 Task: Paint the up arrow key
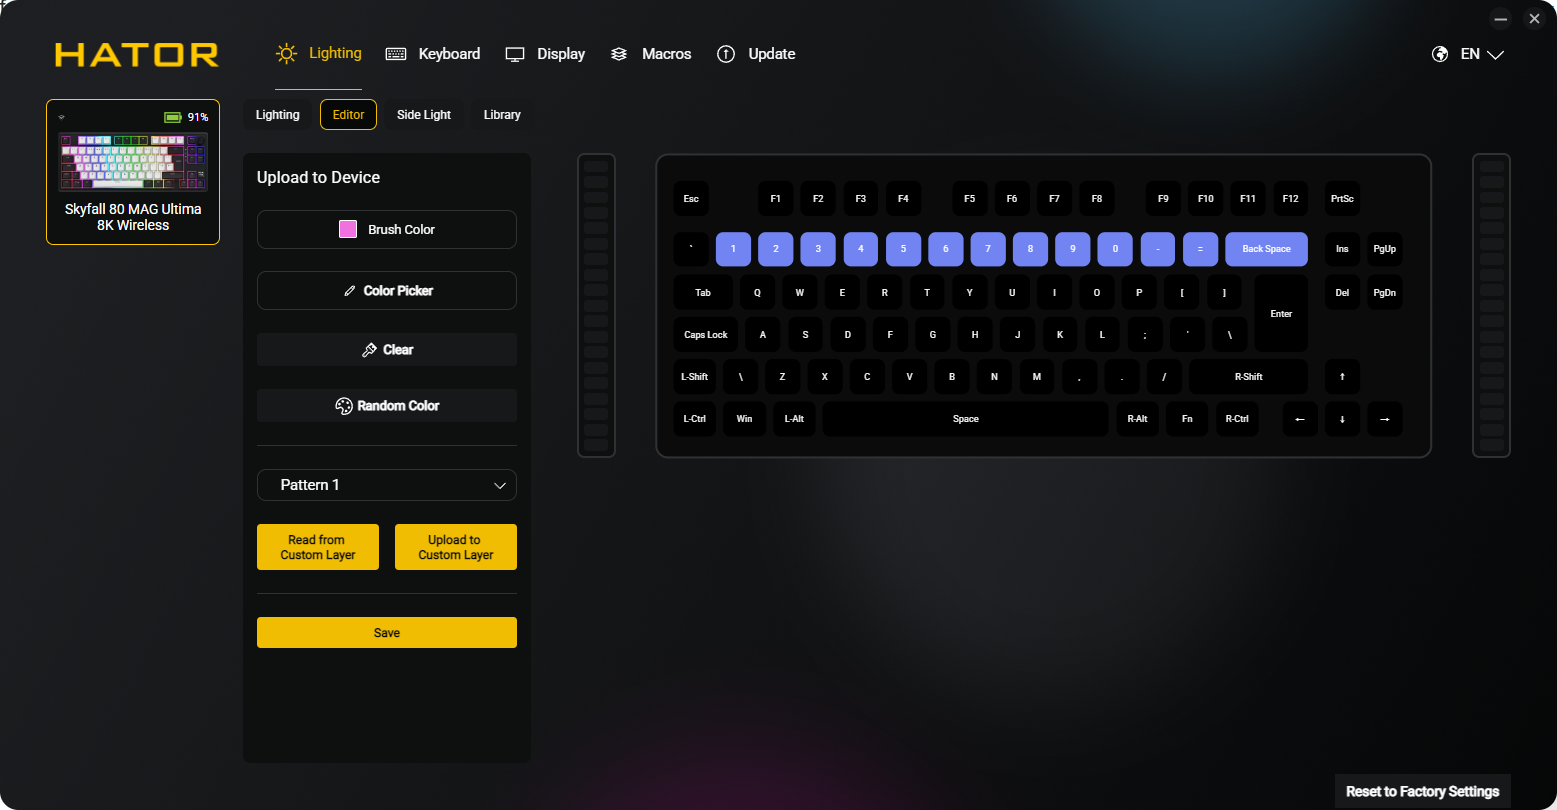pyautogui.click(x=1342, y=377)
